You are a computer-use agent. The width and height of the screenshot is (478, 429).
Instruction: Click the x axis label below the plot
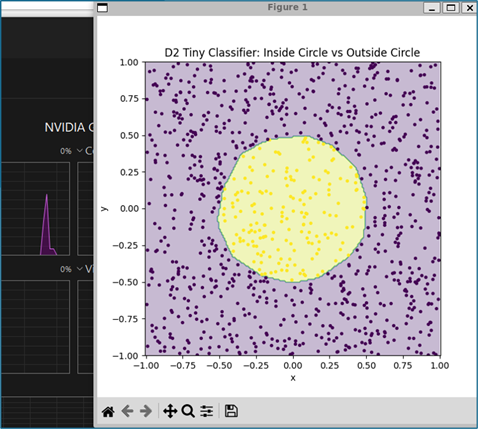293,378
